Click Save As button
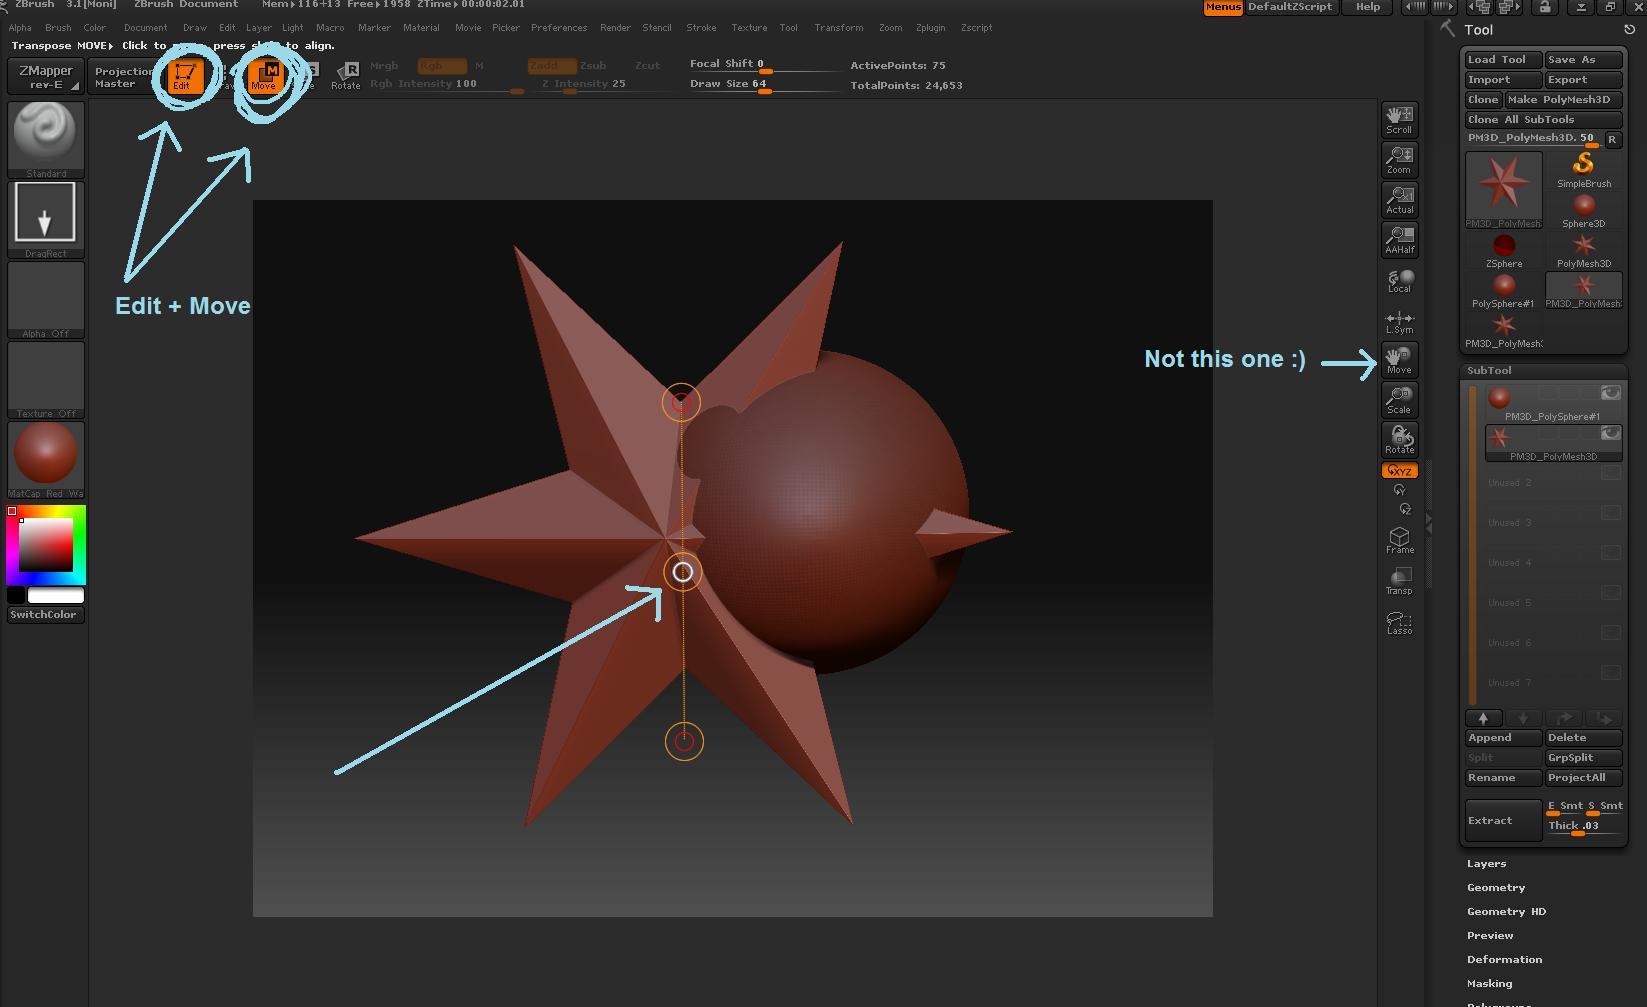The width and height of the screenshot is (1647, 1007). tap(1583, 60)
